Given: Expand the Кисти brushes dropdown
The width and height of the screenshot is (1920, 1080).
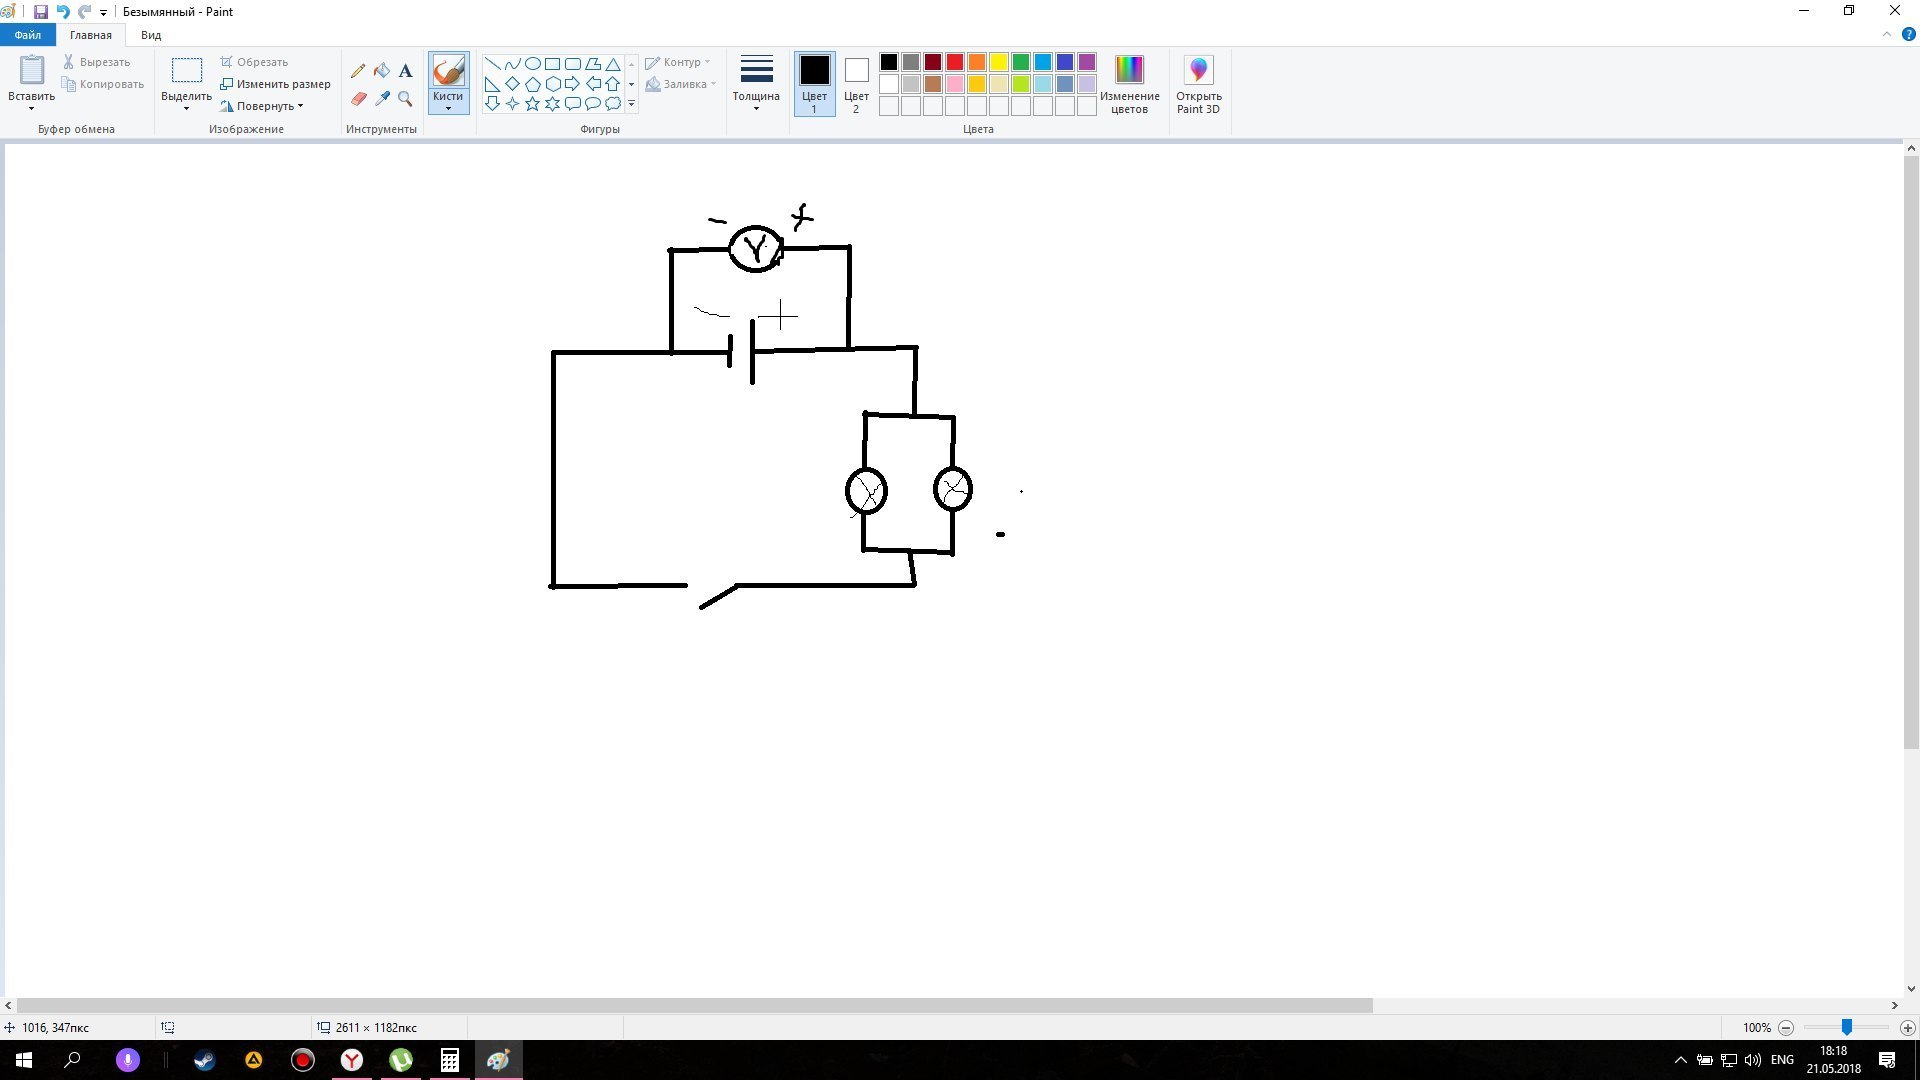Looking at the screenshot, I should (x=448, y=103).
